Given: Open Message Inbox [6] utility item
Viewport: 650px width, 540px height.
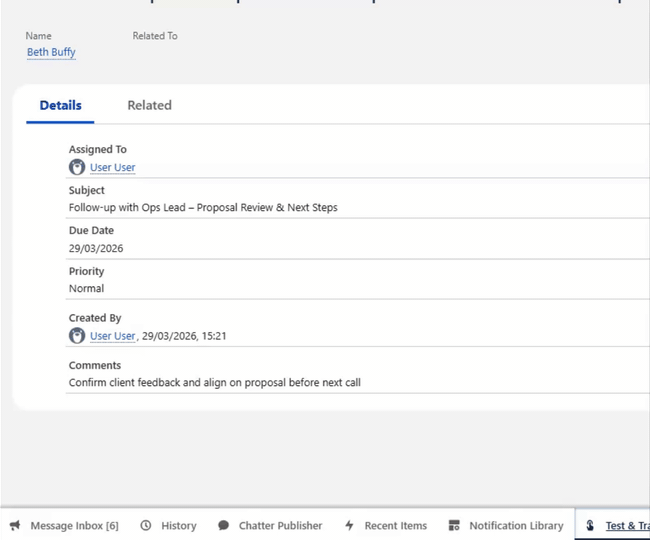Looking at the screenshot, I should tap(64, 525).
